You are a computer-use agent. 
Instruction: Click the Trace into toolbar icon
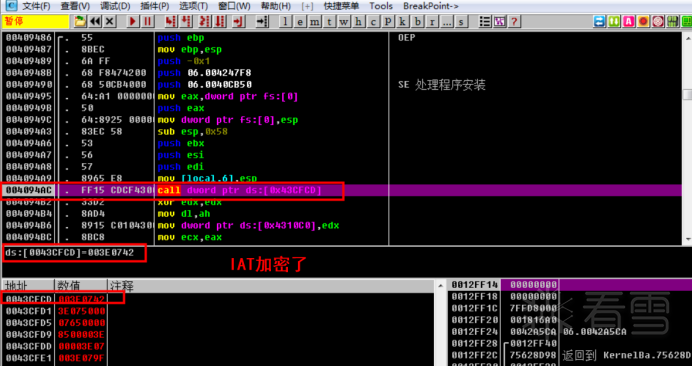click(205, 21)
